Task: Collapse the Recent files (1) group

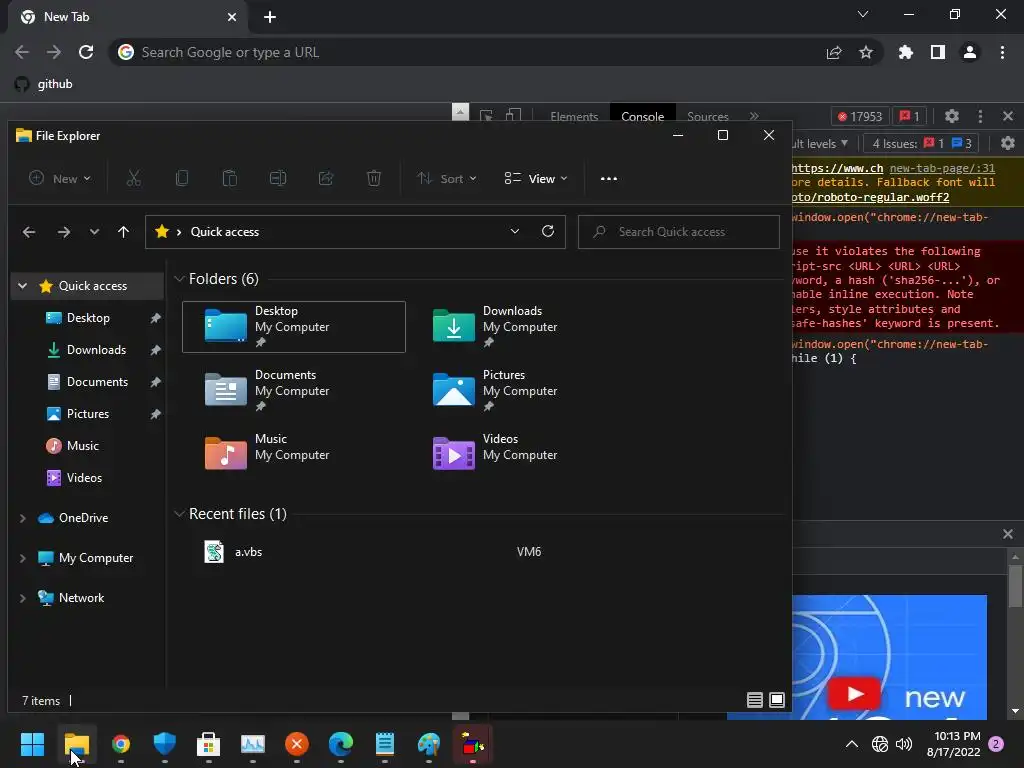Action: click(179, 514)
